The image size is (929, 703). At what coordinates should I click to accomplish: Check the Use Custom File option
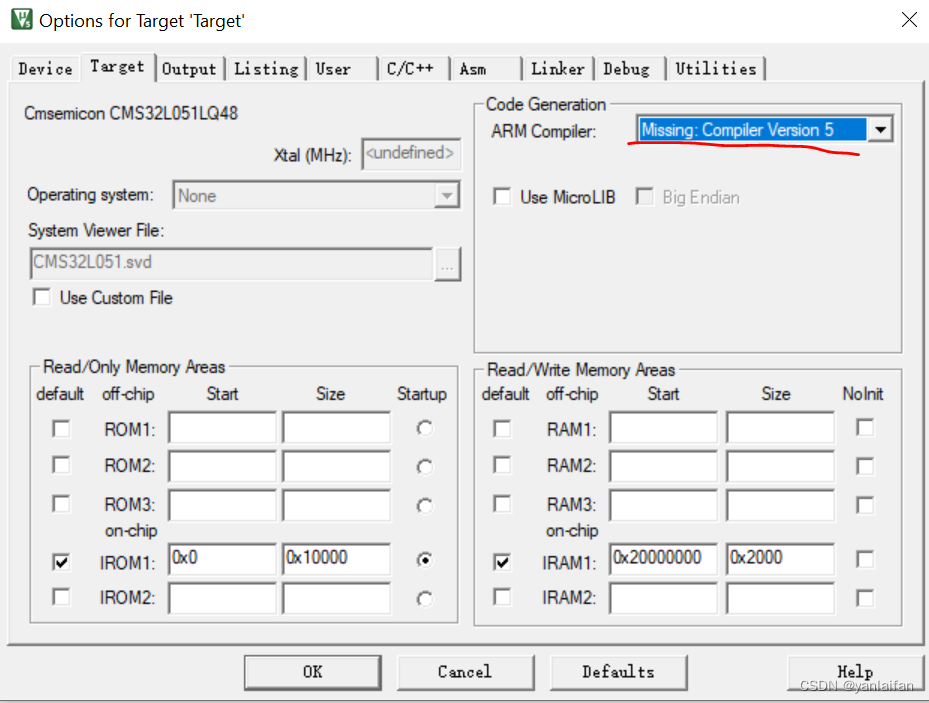(42, 297)
